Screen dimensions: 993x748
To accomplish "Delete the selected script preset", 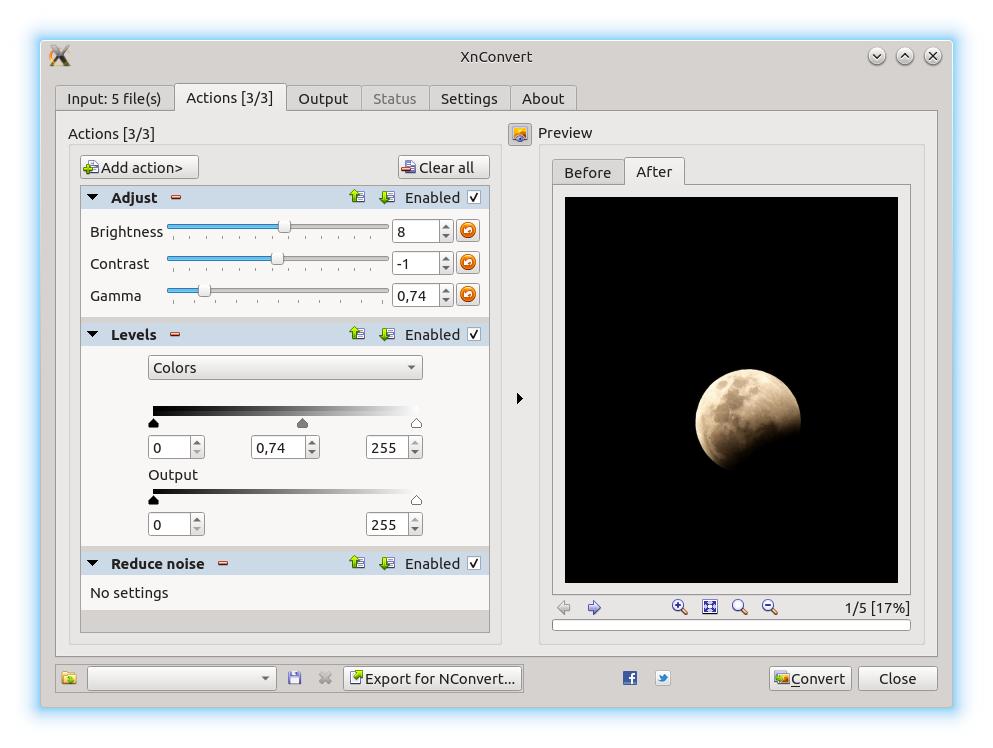I will click(x=325, y=678).
